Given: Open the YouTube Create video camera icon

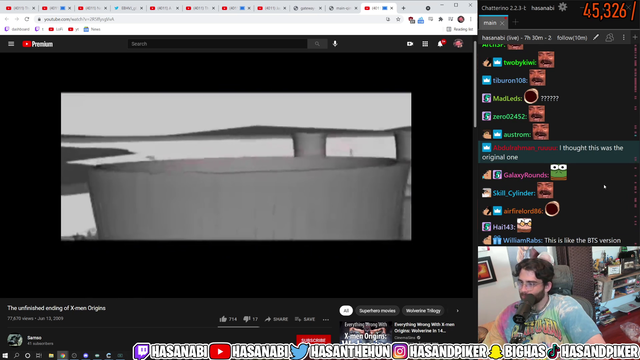Looking at the screenshot, I should point(410,44).
